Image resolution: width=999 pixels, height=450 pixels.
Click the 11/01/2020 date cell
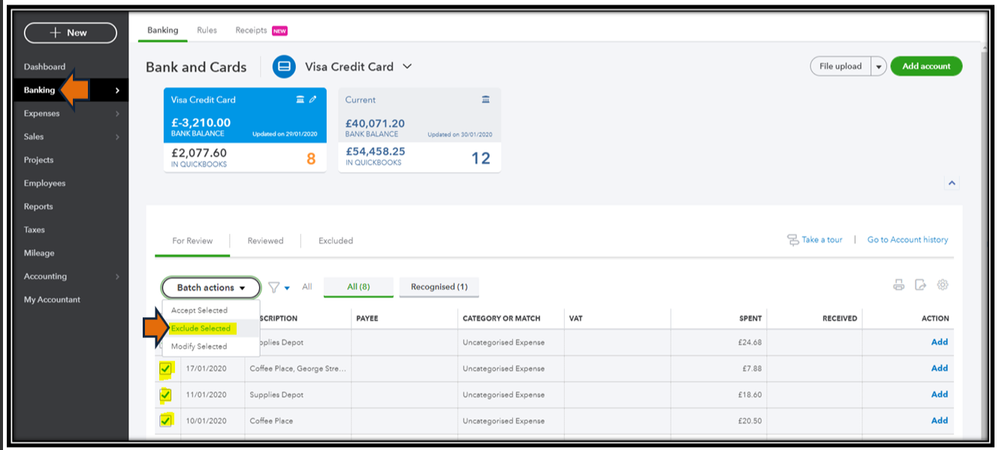(x=206, y=395)
